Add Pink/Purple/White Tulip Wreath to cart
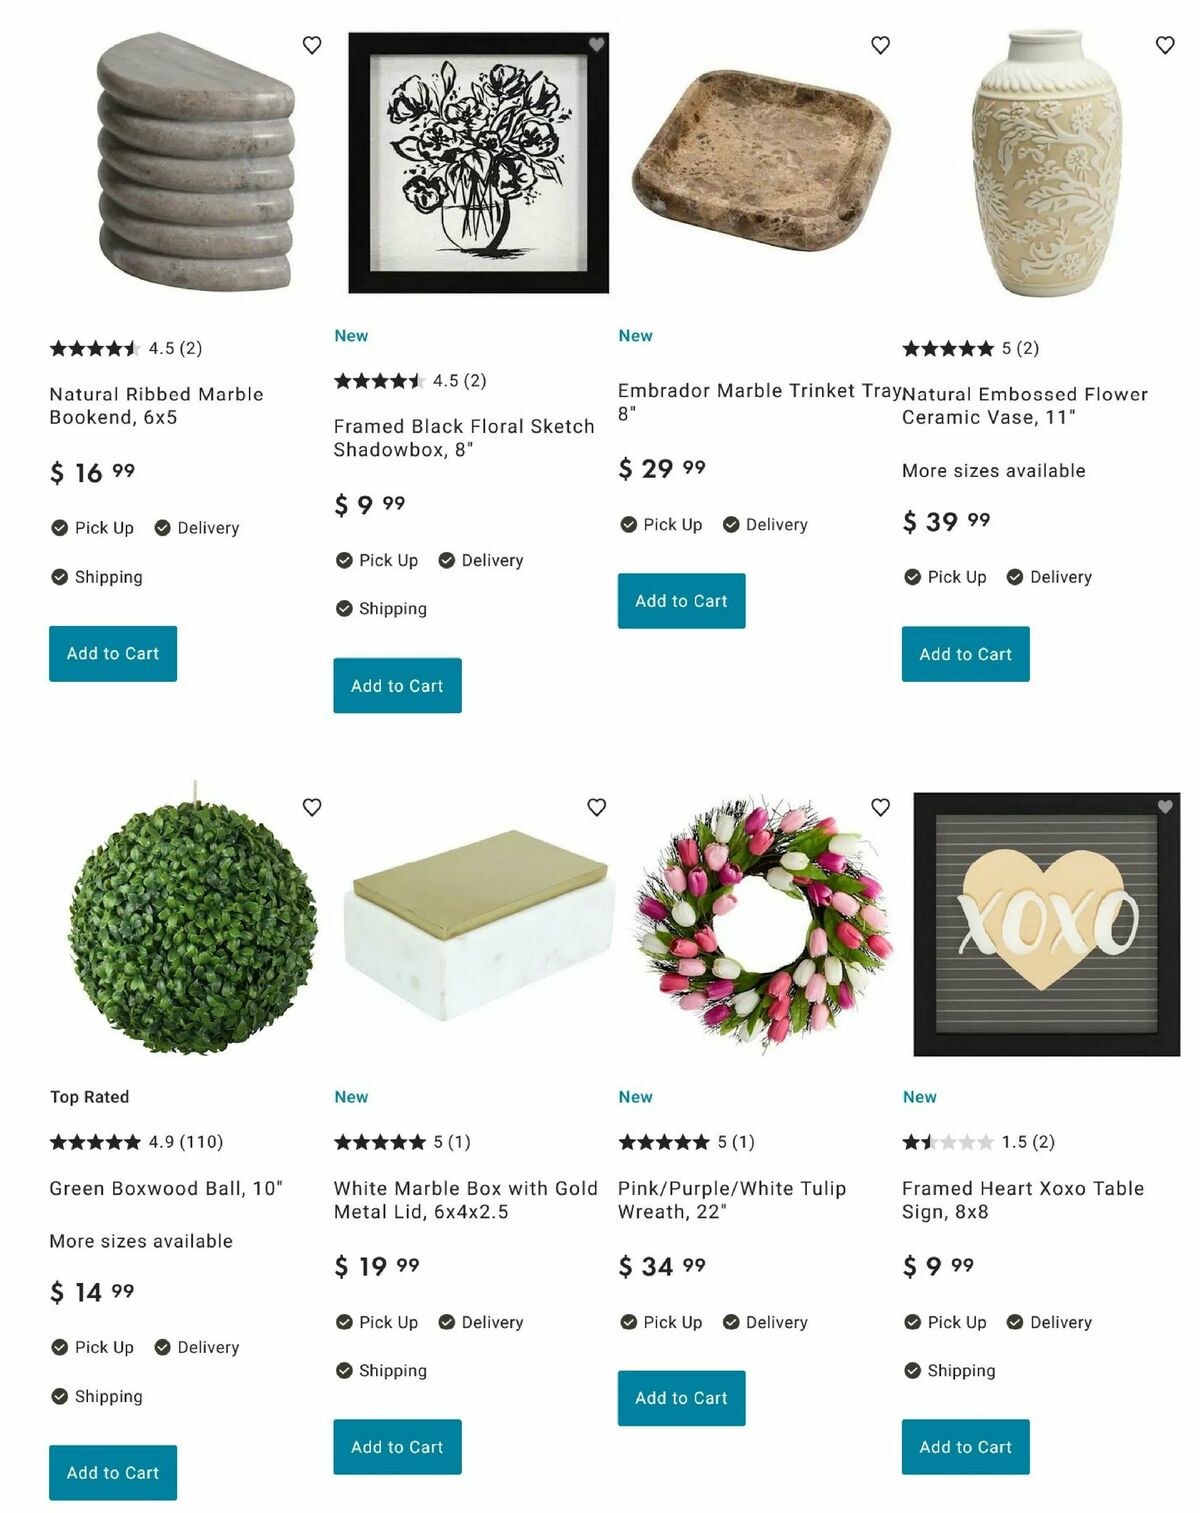 pyautogui.click(x=681, y=1398)
